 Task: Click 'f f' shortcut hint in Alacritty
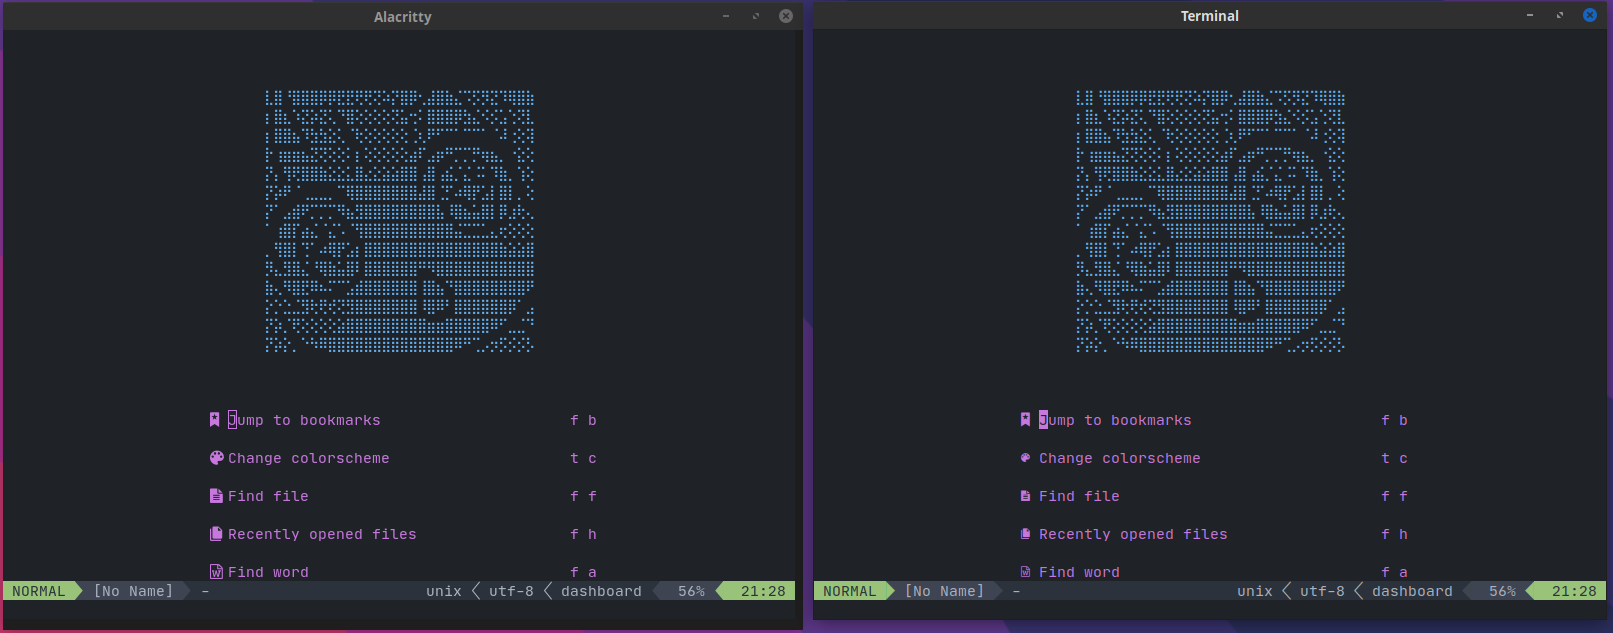tap(583, 496)
